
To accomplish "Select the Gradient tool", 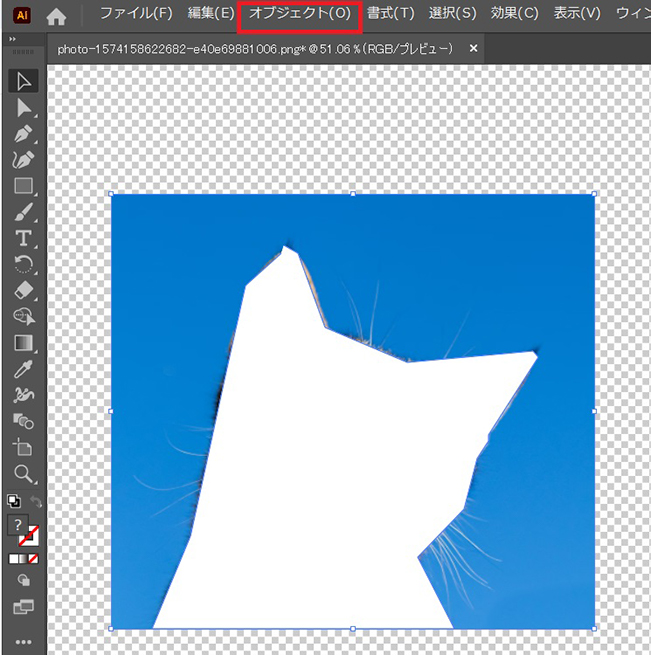I will 24,343.
